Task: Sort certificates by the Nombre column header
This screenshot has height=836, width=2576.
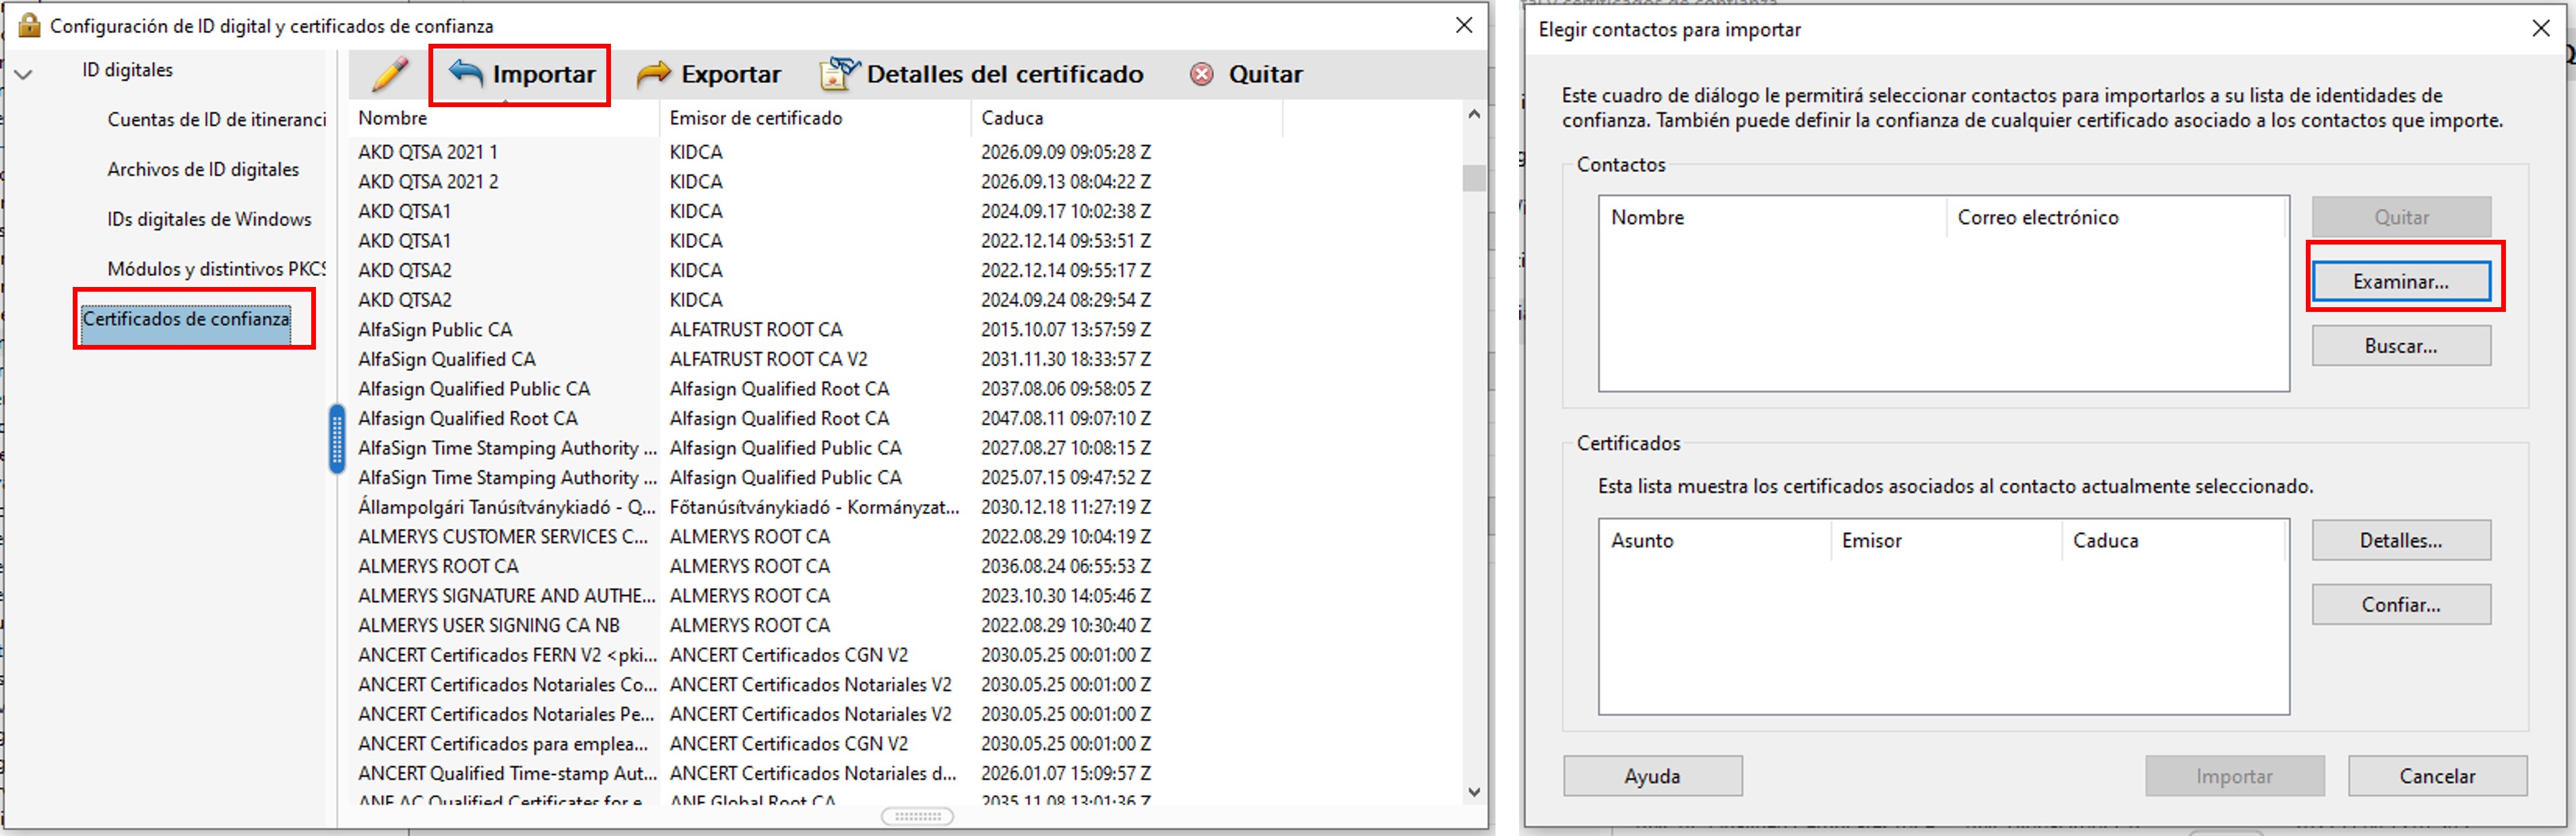Action: click(x=393, y=118)
